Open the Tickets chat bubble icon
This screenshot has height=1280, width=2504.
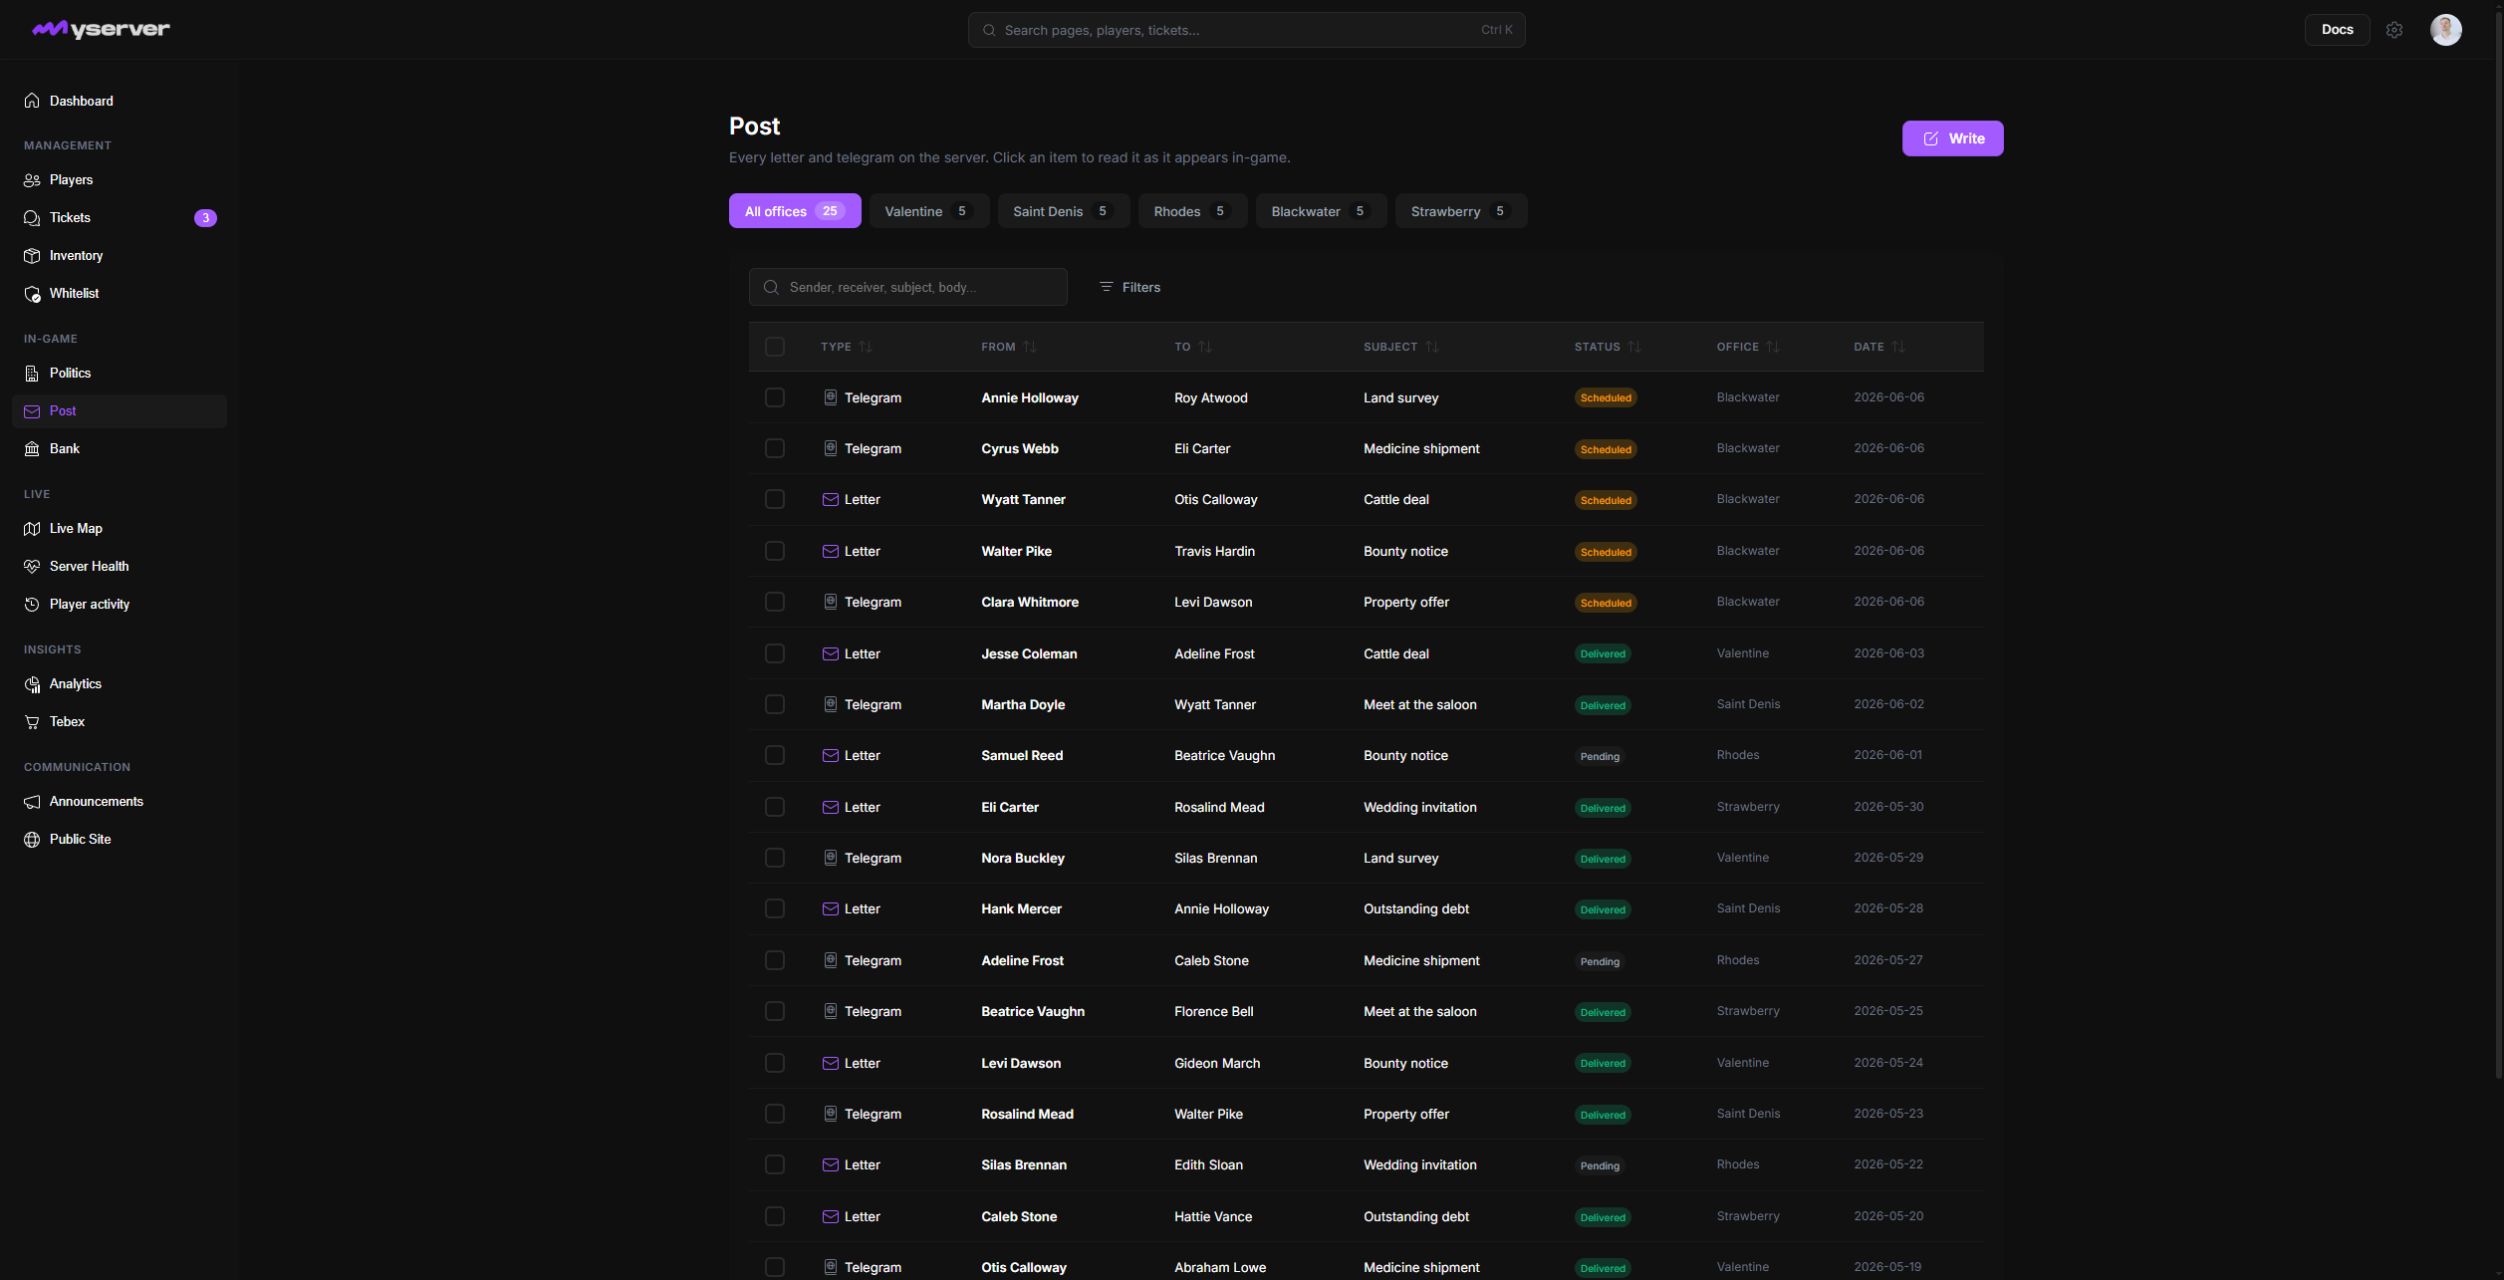pos(32,218)
